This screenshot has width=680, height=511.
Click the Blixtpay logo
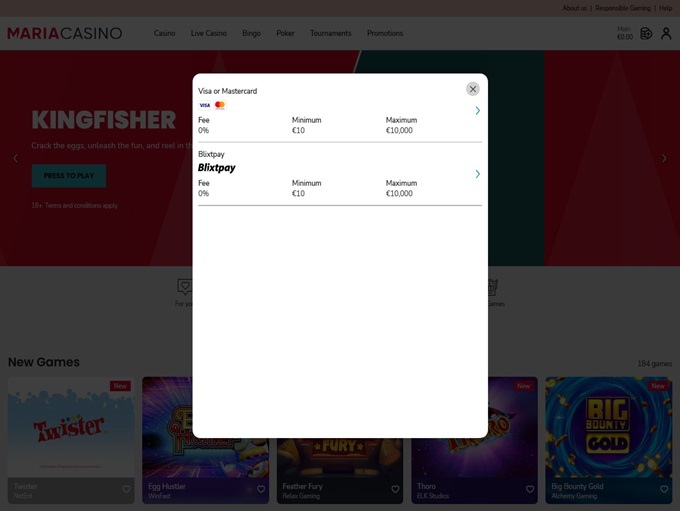(x=217, y=168)
